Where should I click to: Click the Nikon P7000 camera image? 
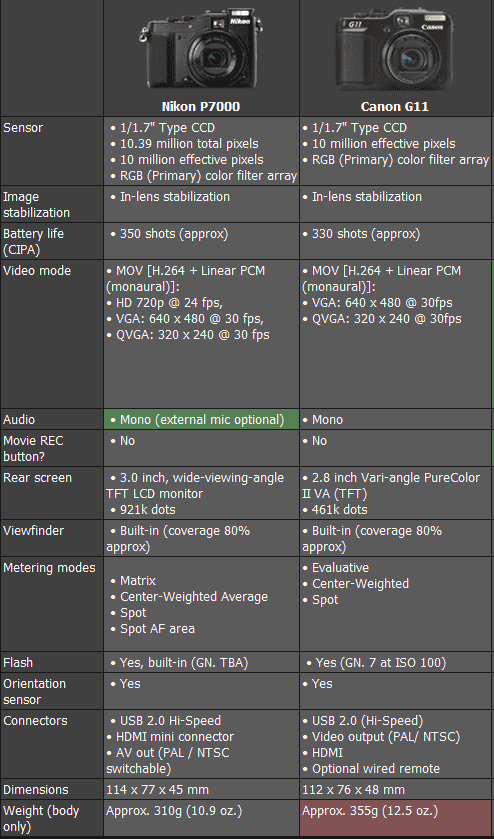coord(201,48)
